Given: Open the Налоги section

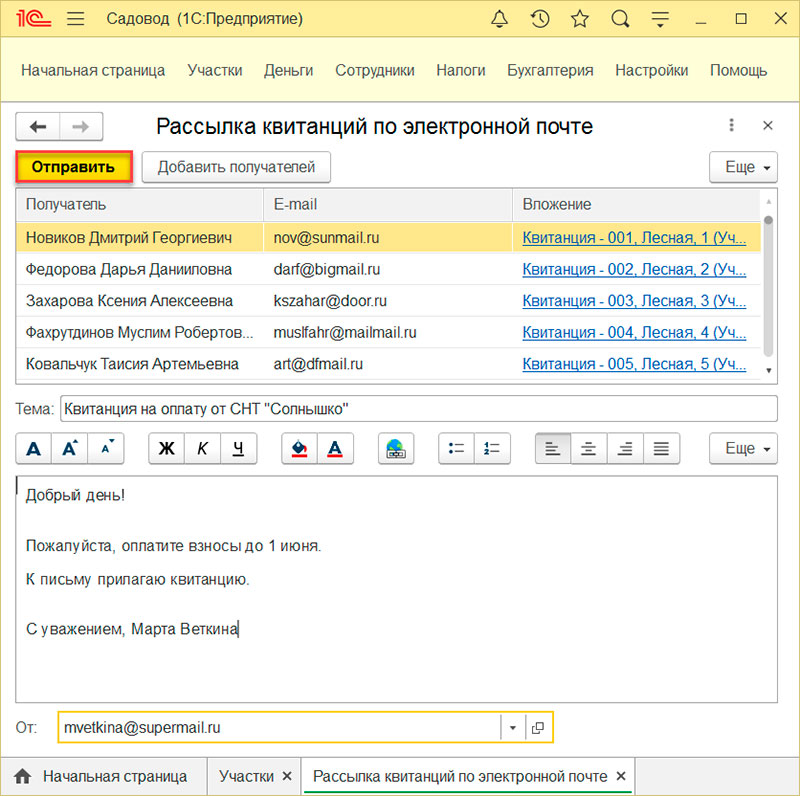Looking at the screenshot, I should pos(461,70).
